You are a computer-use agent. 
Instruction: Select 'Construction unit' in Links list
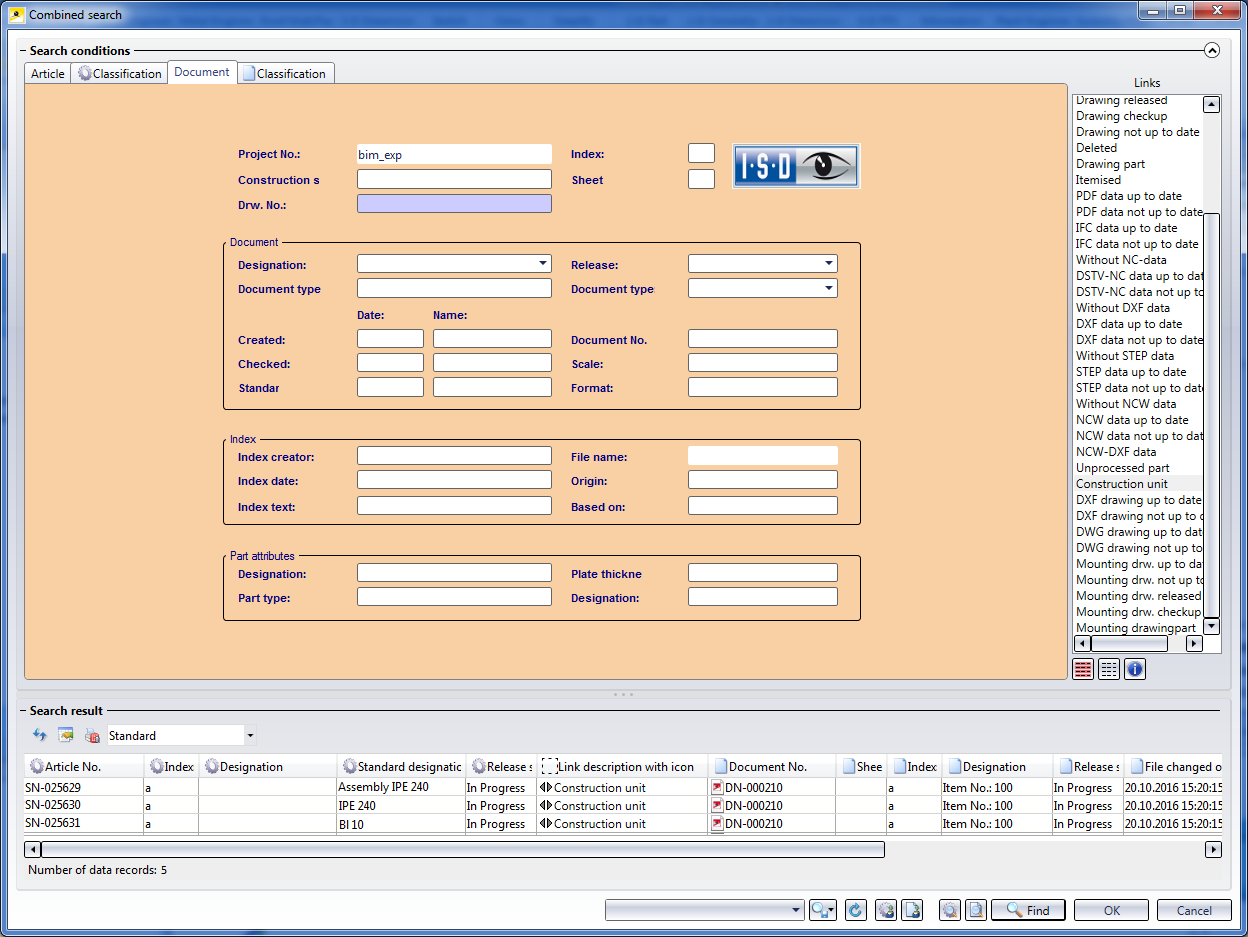(x=1121, y=484)
